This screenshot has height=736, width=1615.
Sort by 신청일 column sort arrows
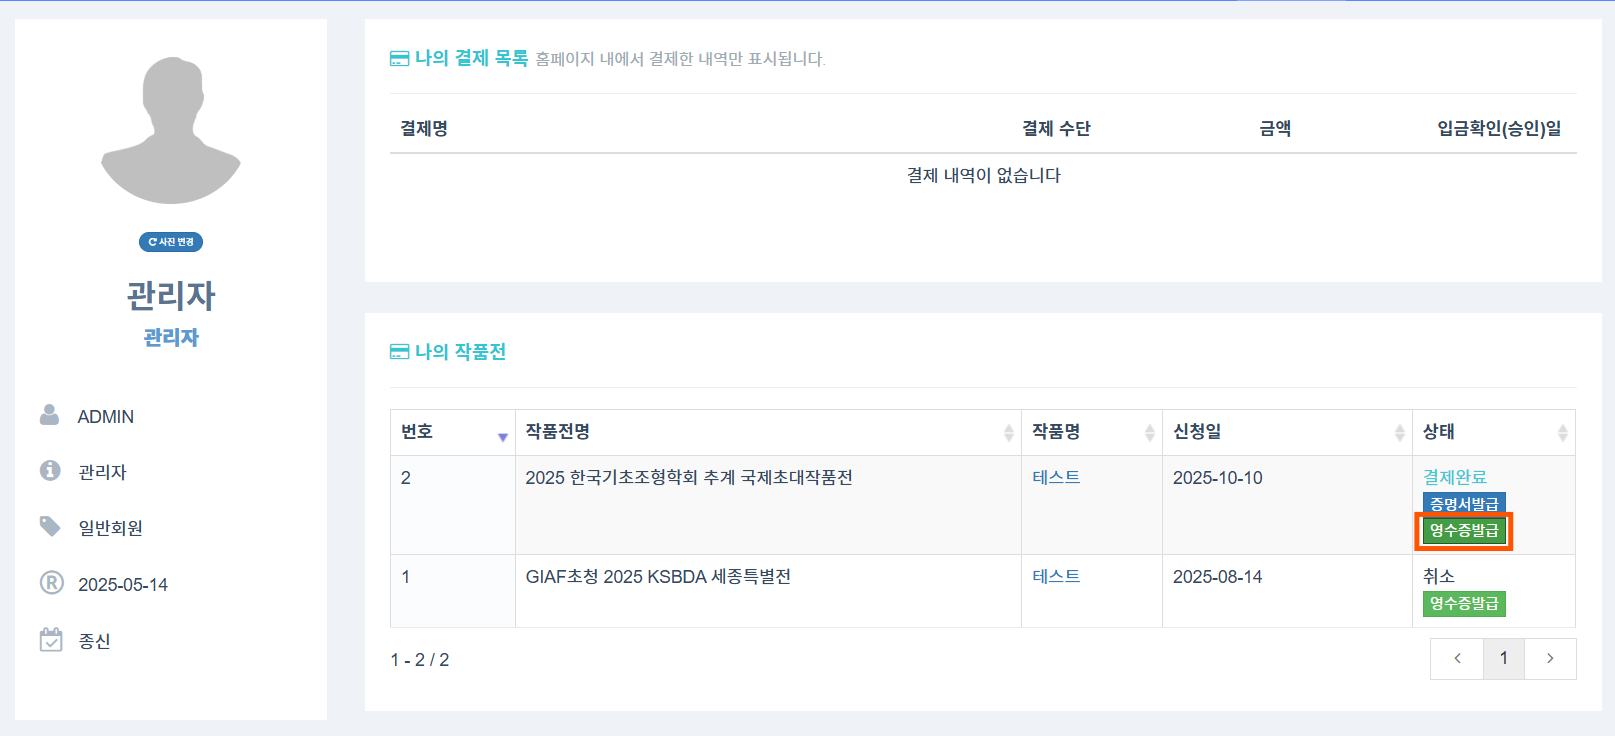coord(1399,432)
